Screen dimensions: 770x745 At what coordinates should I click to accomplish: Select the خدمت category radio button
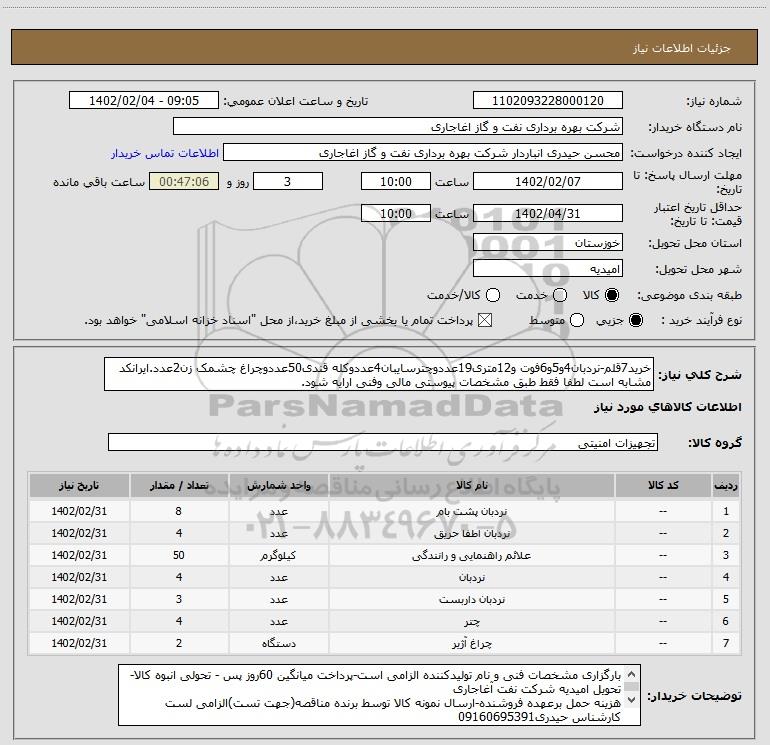click(x=560, y=295)
